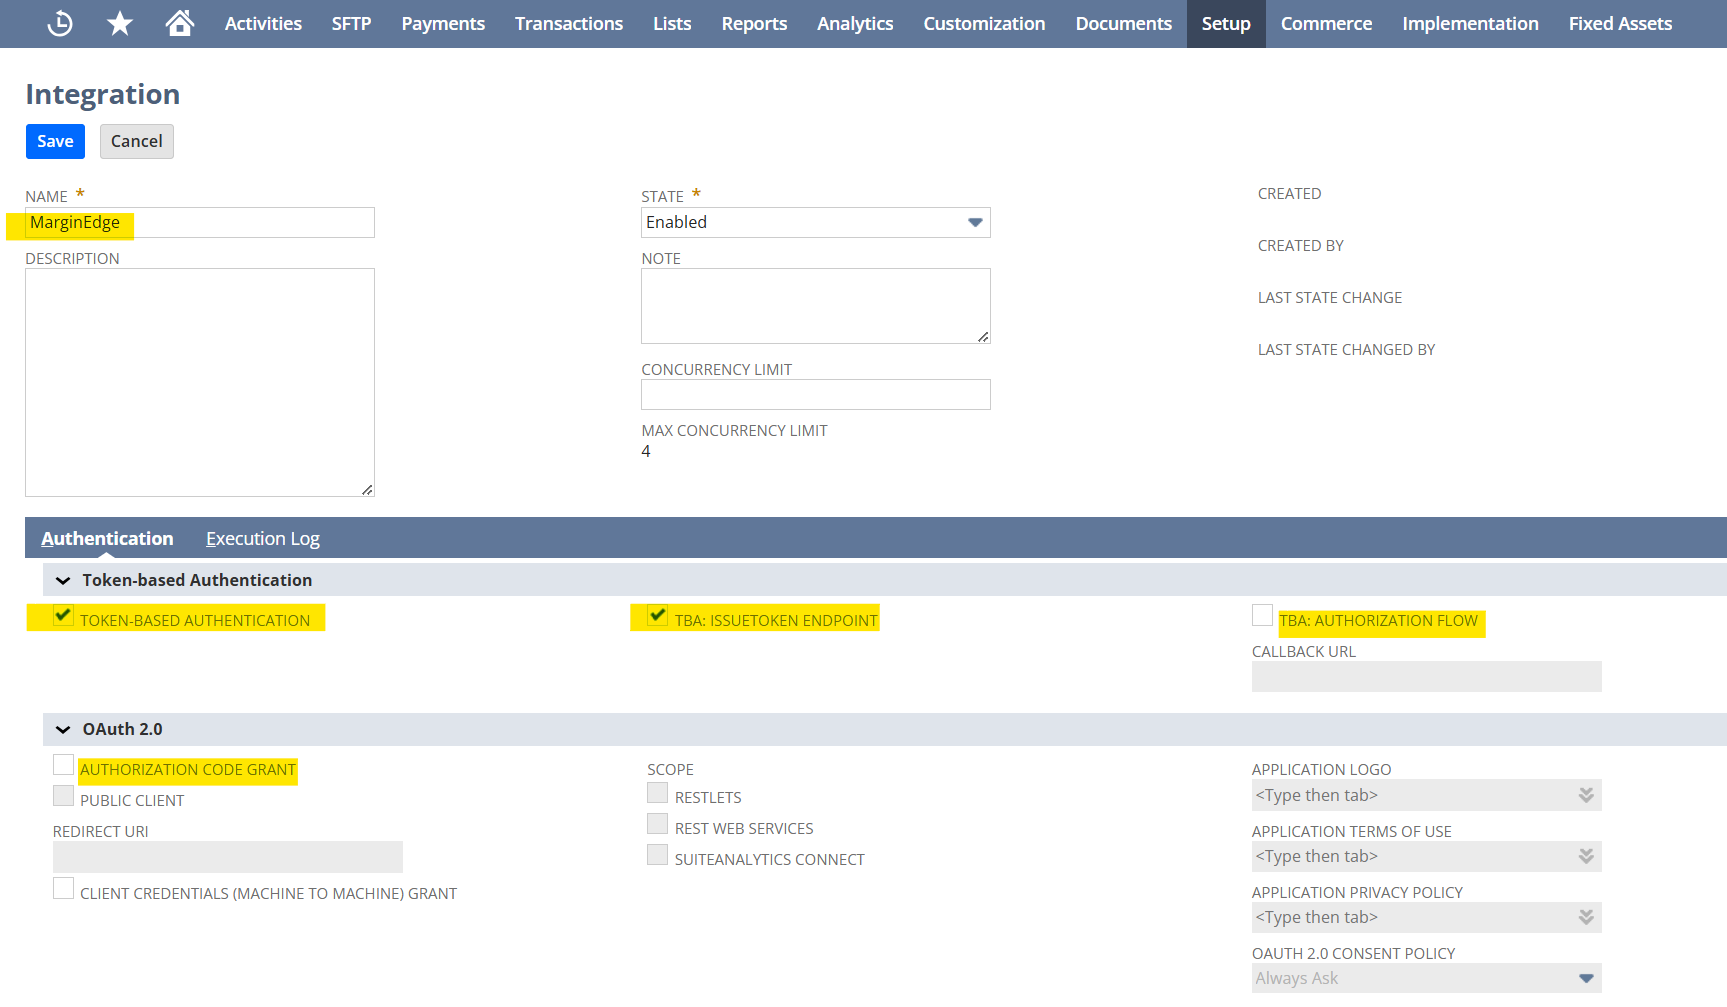Click the Application Logo dropdown double-arrow icon
The height and width of the screenshot is (1007, 1727).
(x=1586, y=795)
